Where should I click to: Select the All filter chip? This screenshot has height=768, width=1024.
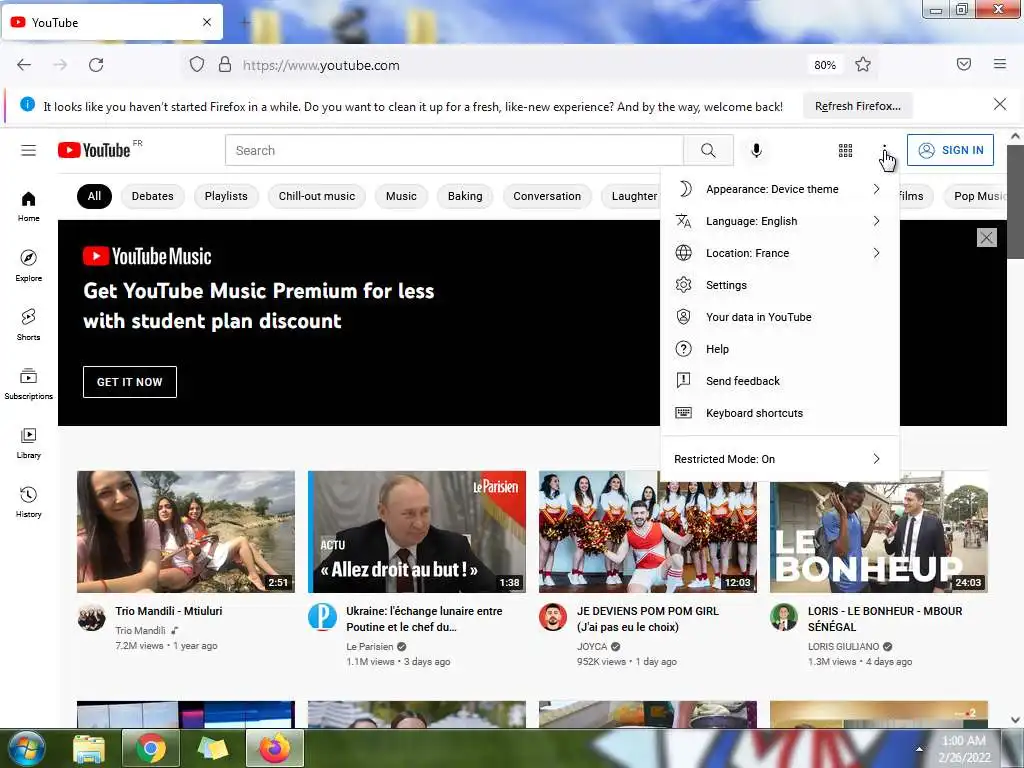(94, 196)
